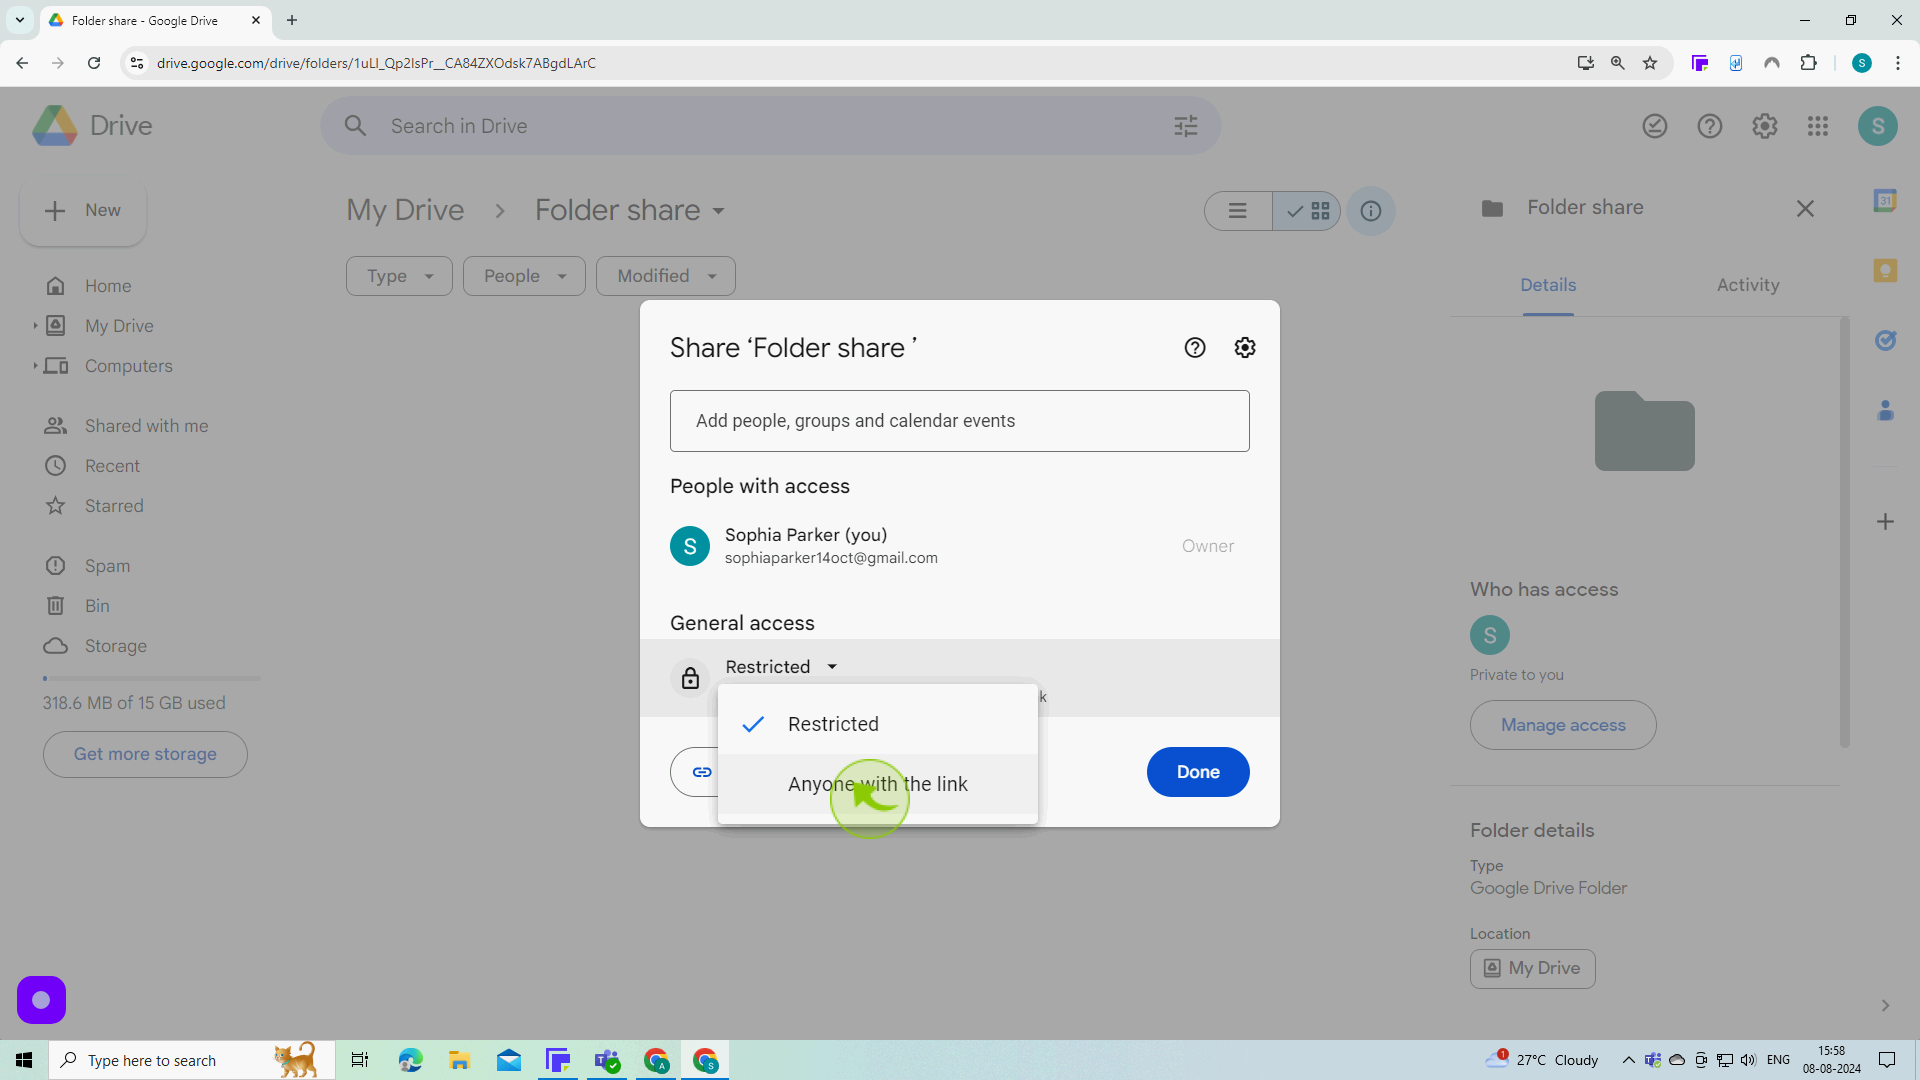Screen dimensions: 1920x1080
Task: Open Task View on taskbar
Action: (x=360, y=1060)
